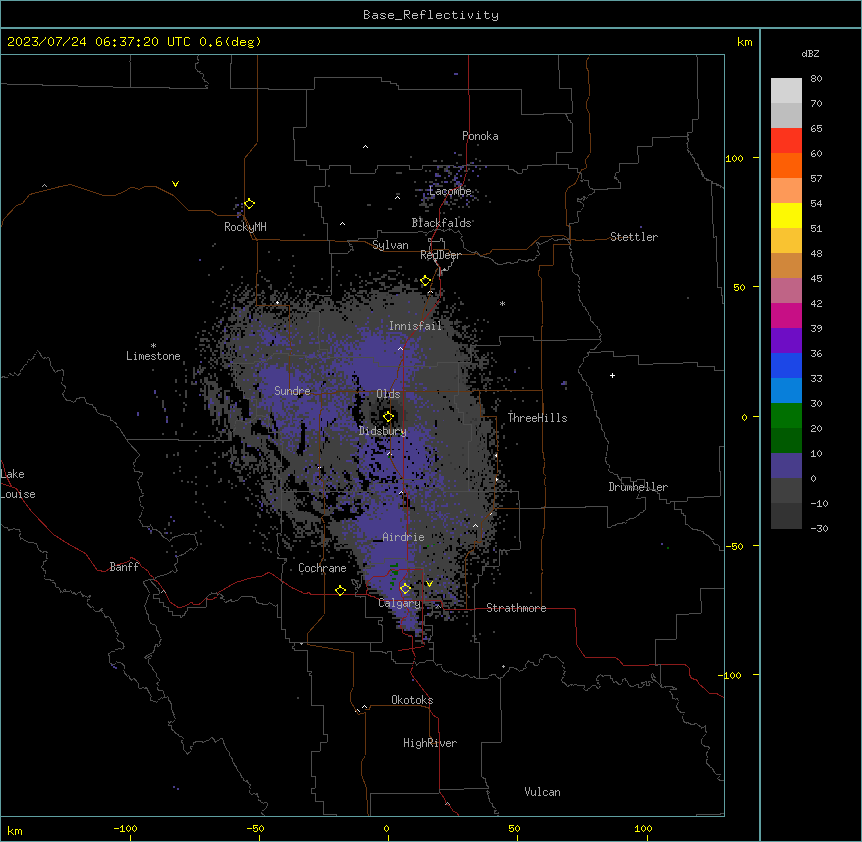The width and height of the screenshot is (862, 842).
Task: Click the Okotoks label
Action: point(412,700)
